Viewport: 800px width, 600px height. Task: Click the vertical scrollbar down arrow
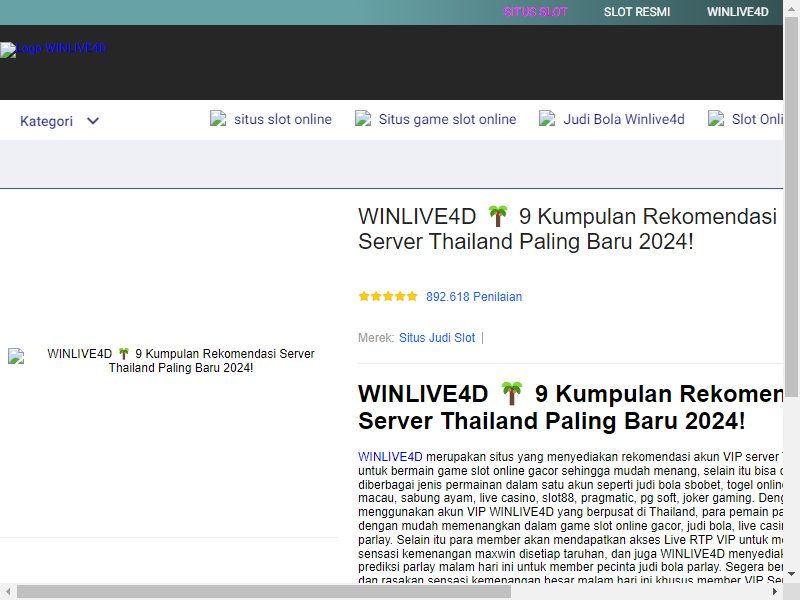[791, 574]
